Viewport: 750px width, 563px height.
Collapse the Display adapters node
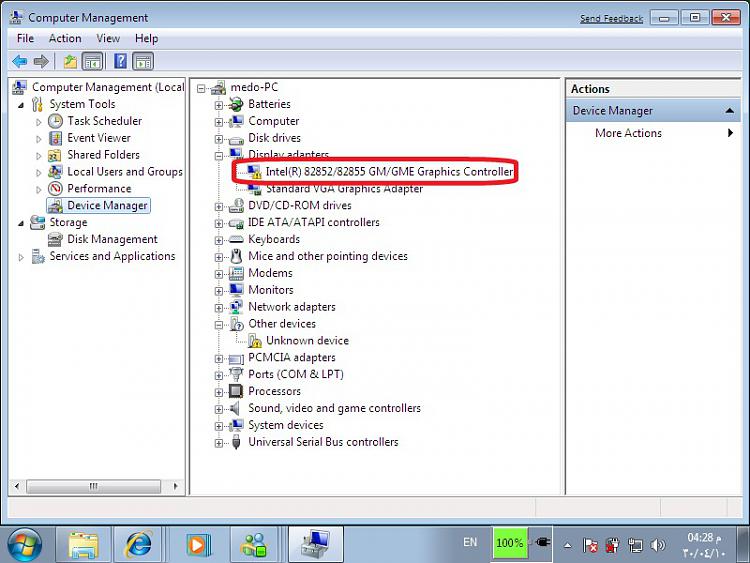tap(219, 156)
